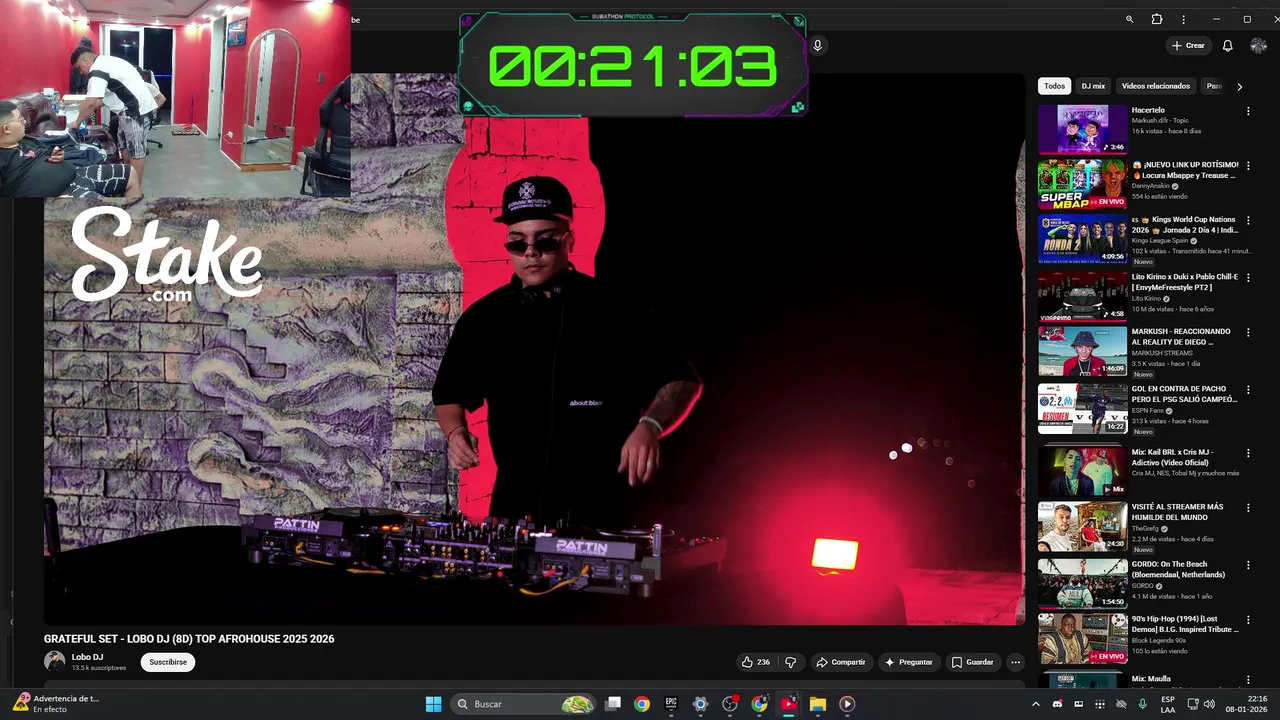Open the GORDO: On The Beach video
This screenshot has width=1280, height=720.
(x=1082, y=583)
